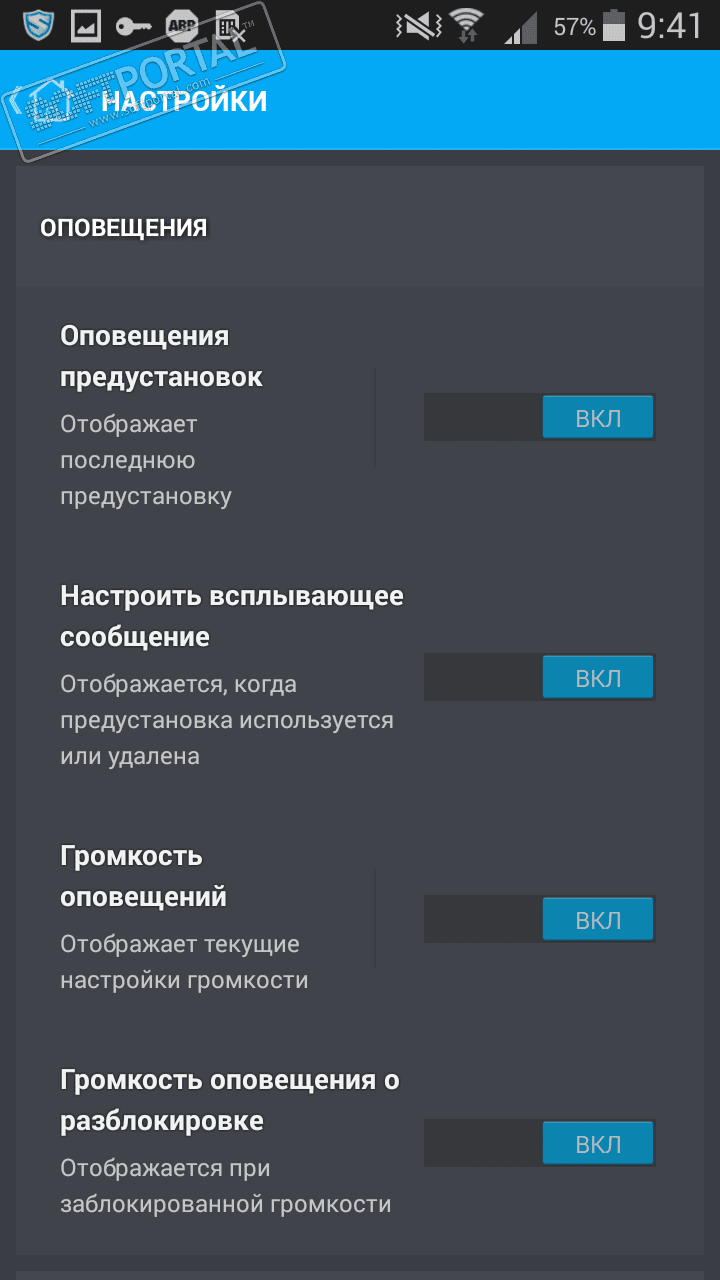Viewport: 720px width, 1280px height.
Task: Toggle the Оповещения предустановок switch
Action: (x=539, y=417)
